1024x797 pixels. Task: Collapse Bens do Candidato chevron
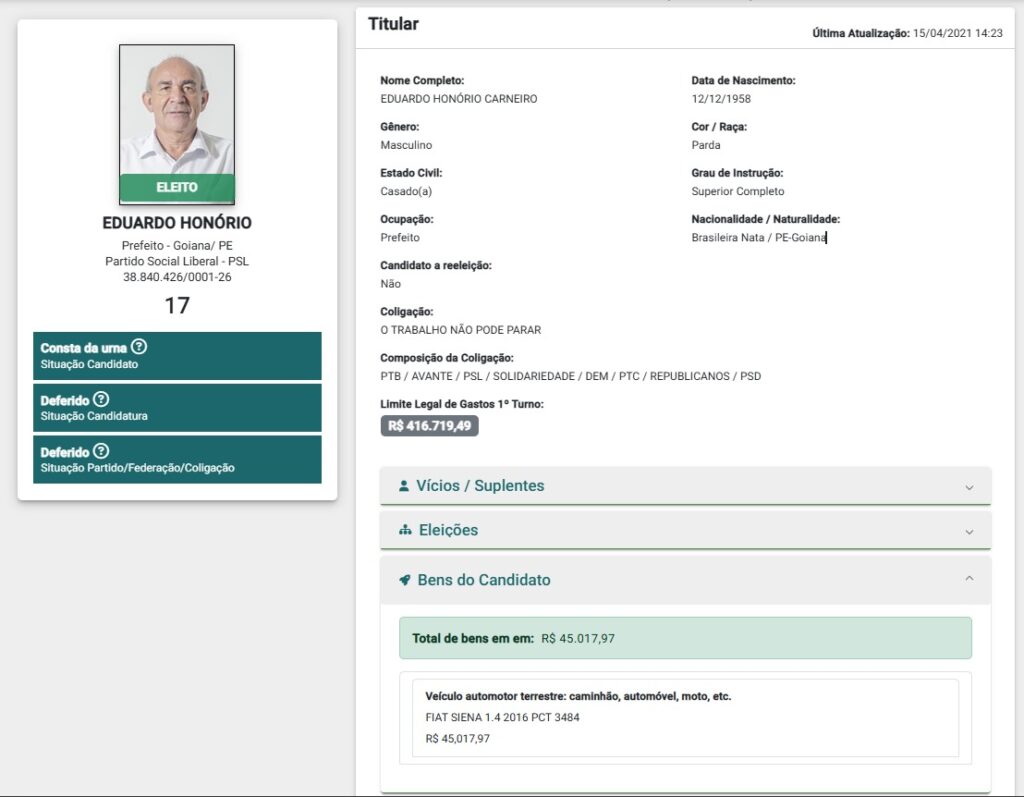[x=969, y=578]
